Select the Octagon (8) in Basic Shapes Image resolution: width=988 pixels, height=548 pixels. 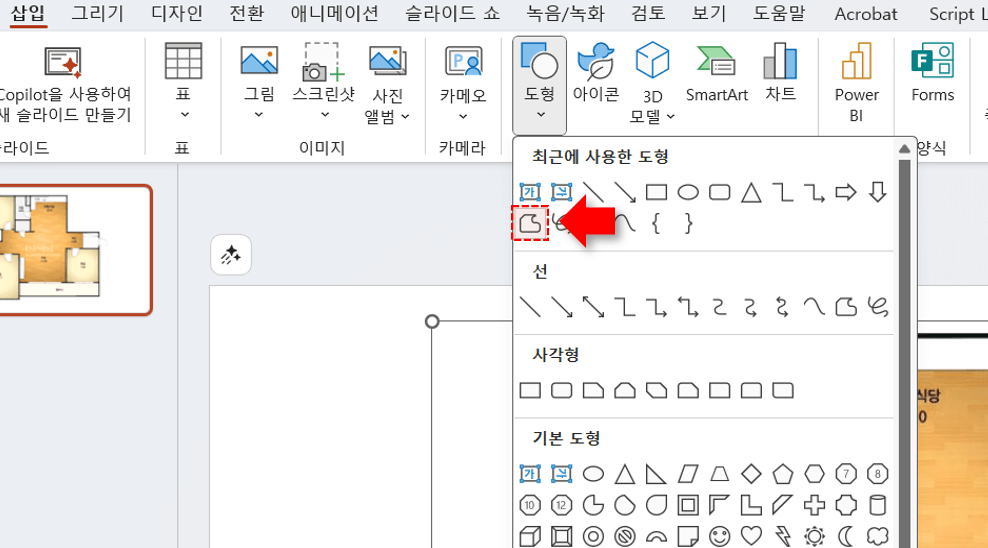pos(877,474)
